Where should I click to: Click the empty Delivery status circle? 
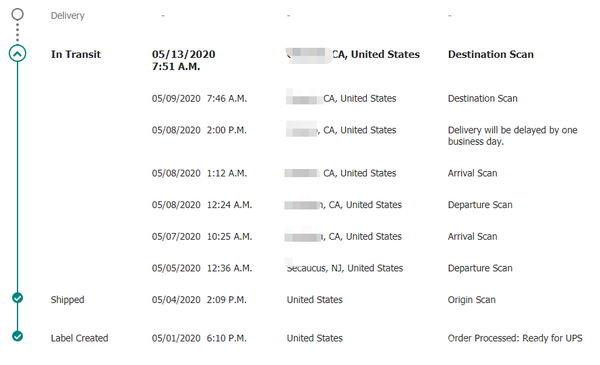[x=18, y=15]
